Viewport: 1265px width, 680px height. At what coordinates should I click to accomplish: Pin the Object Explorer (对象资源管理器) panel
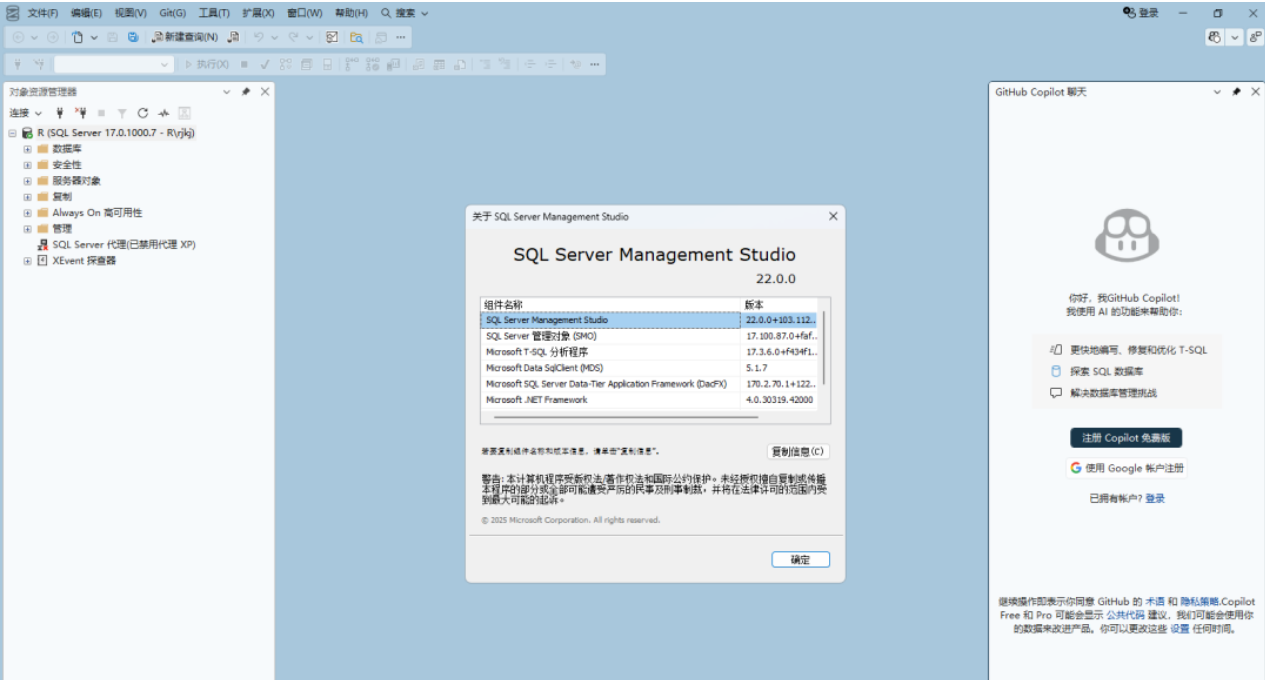246,91
